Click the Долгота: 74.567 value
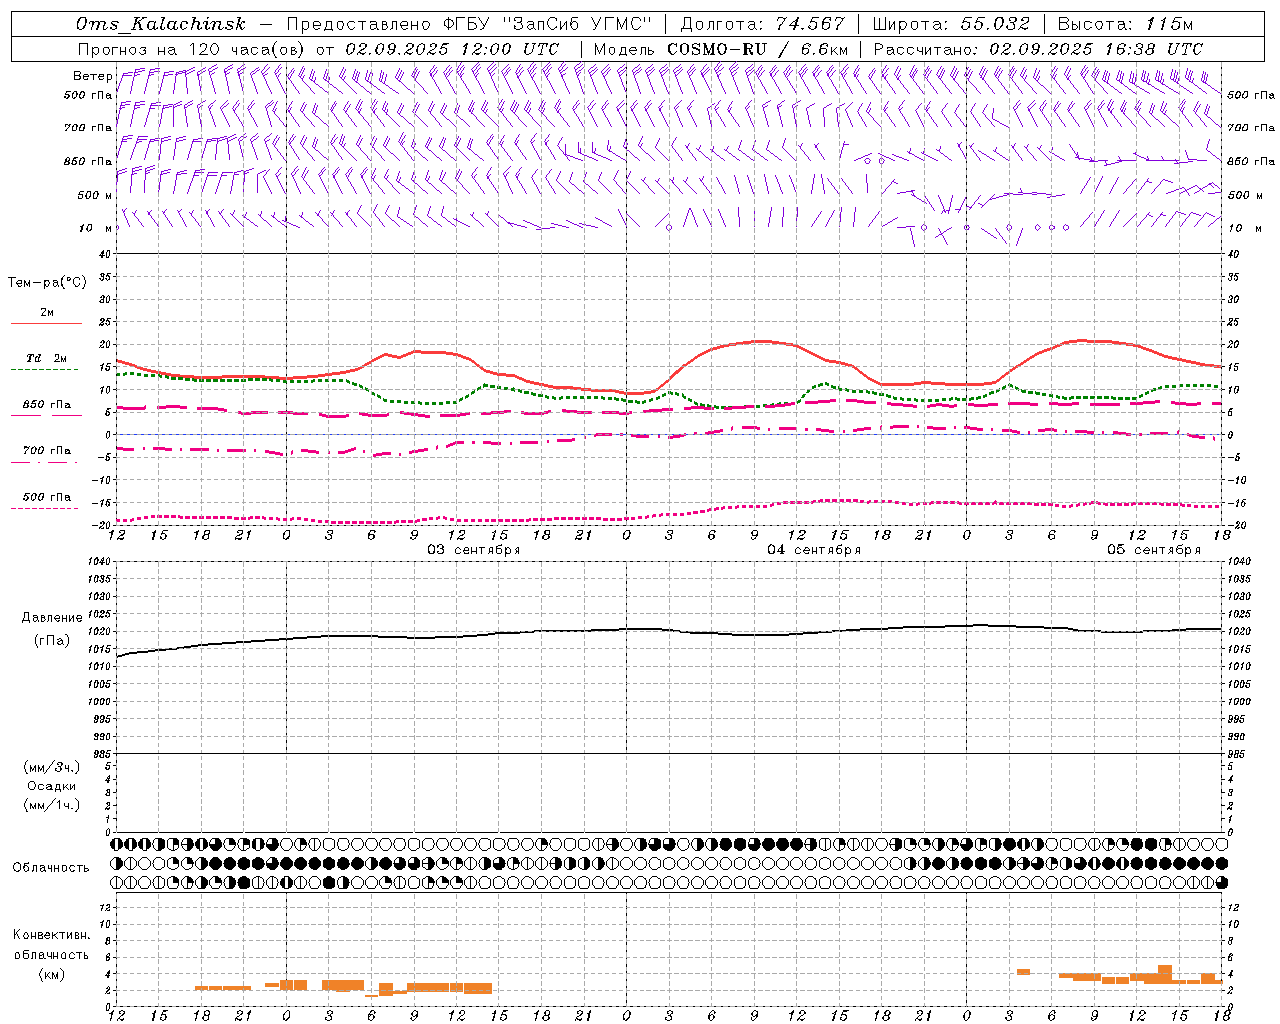The image size is (1280, 1024). click(762, 24)
